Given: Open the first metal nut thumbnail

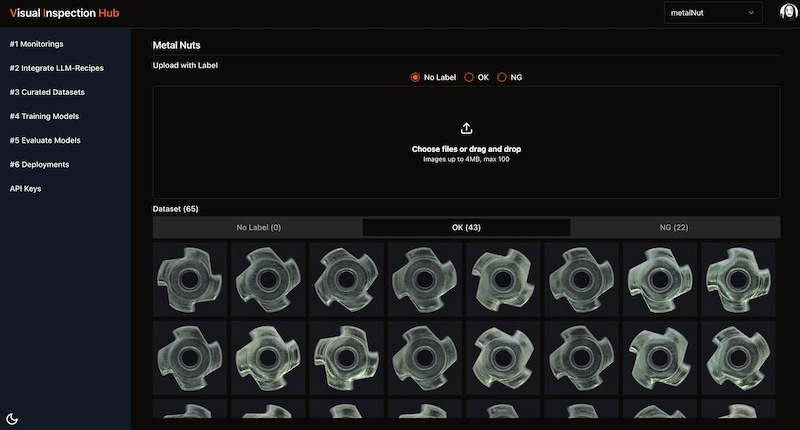Looking at the screenshot, I should click(190, 280).
